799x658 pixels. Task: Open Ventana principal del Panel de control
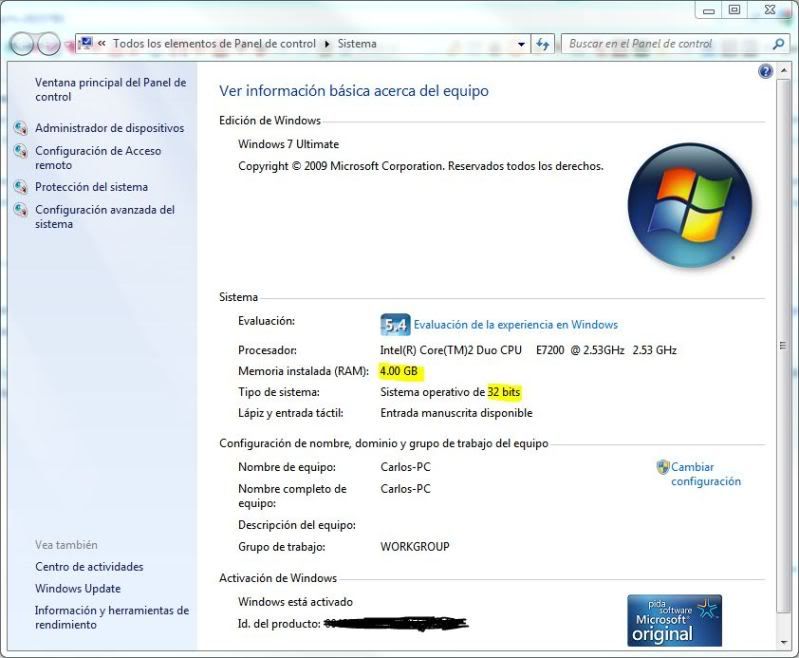pos(111,90)
